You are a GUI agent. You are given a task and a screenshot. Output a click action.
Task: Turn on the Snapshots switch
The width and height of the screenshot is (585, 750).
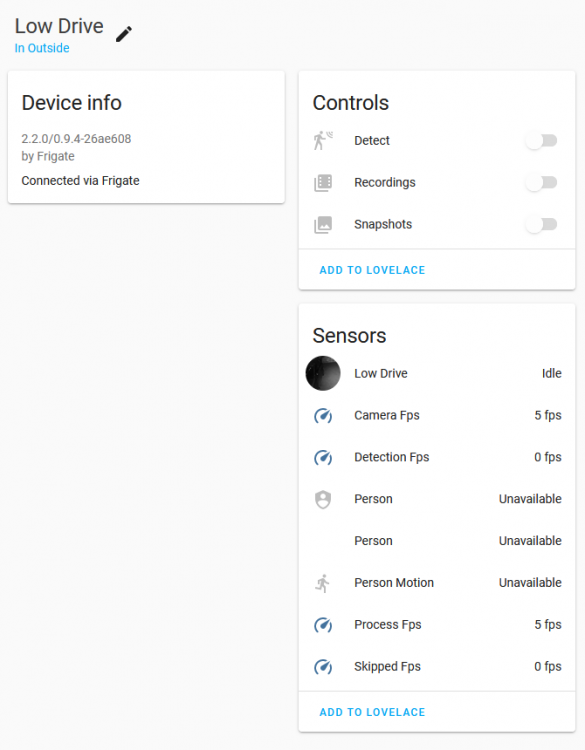(541, 224)
